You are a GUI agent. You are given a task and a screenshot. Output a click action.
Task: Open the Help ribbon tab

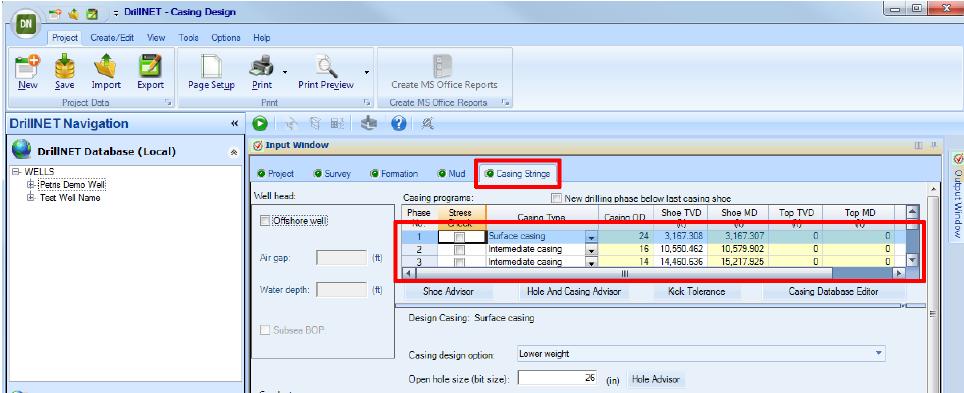pos(261,38)
